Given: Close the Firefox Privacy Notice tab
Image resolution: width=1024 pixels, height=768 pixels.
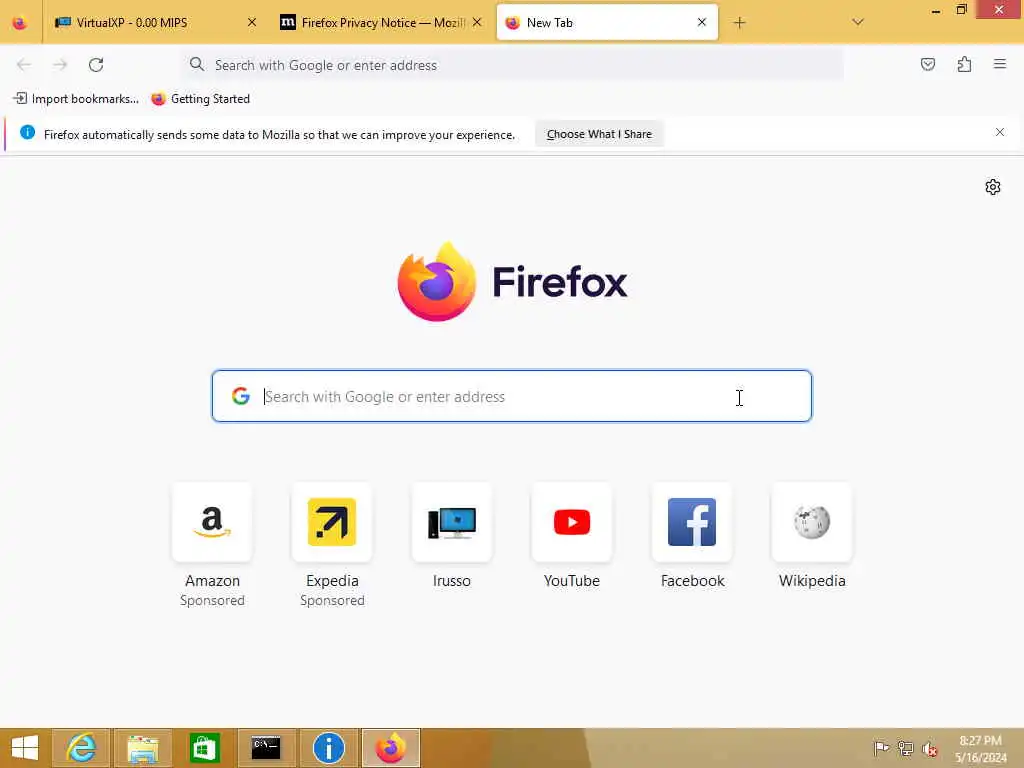Looking at the screenshot, I should click(477, 23).
